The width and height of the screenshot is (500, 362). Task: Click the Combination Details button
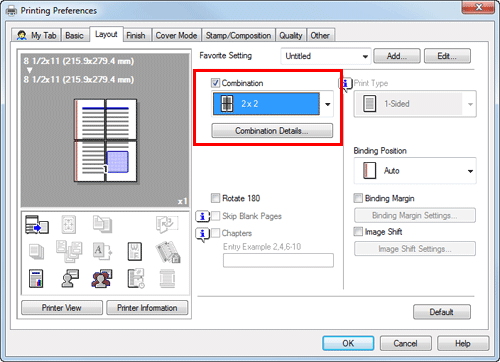coord(272,131)
